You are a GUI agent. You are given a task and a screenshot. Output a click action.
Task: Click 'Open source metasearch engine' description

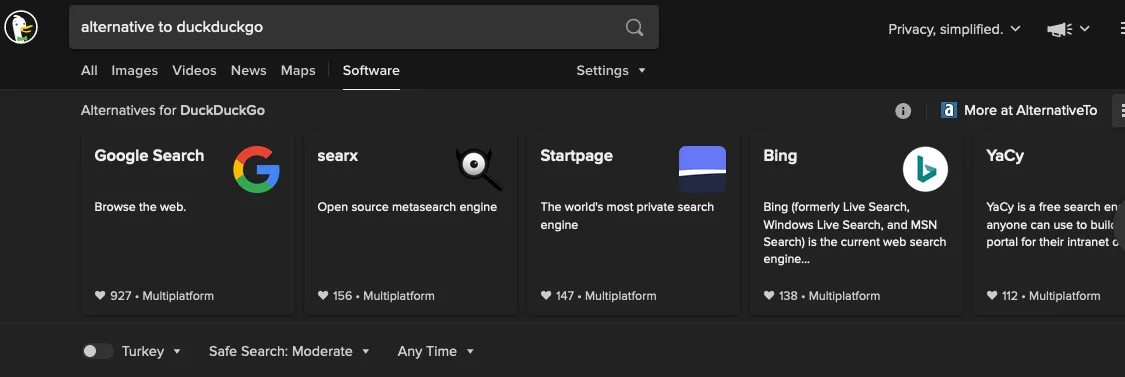407,207
